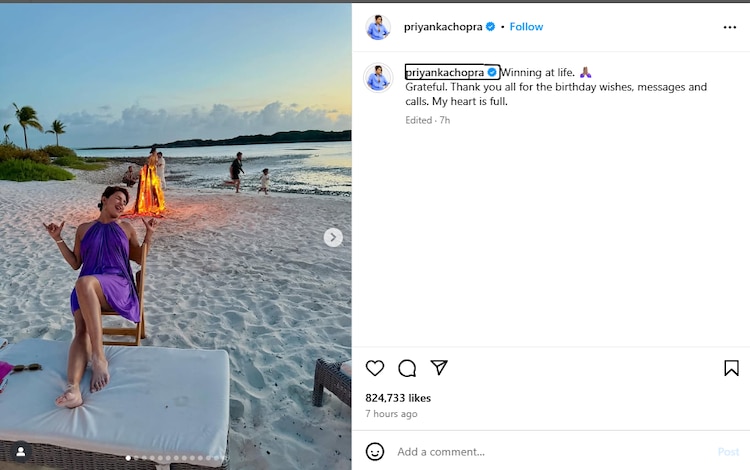Click the priyankachopra username in the caption
This screenshot has height=470, width=750.
coord(444,73)
